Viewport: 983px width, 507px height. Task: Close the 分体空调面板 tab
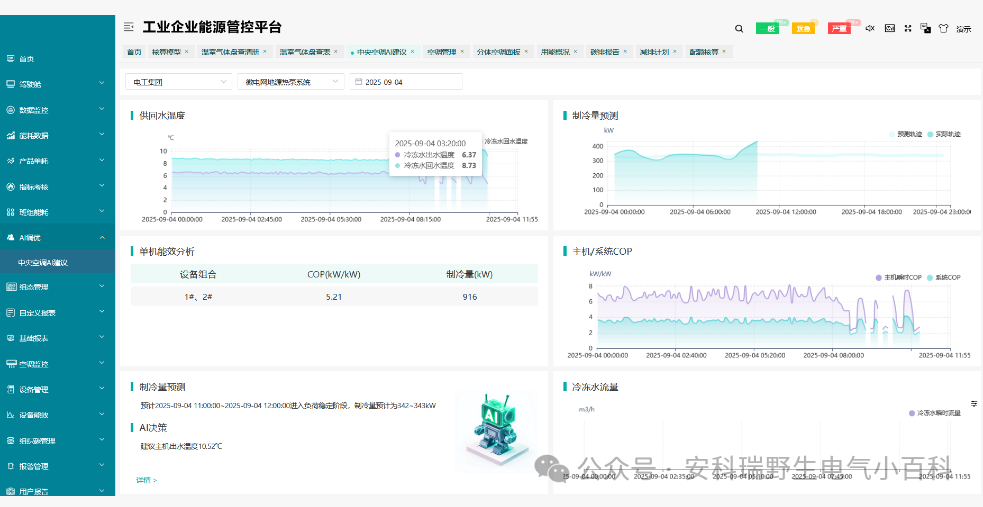[526, 51]
